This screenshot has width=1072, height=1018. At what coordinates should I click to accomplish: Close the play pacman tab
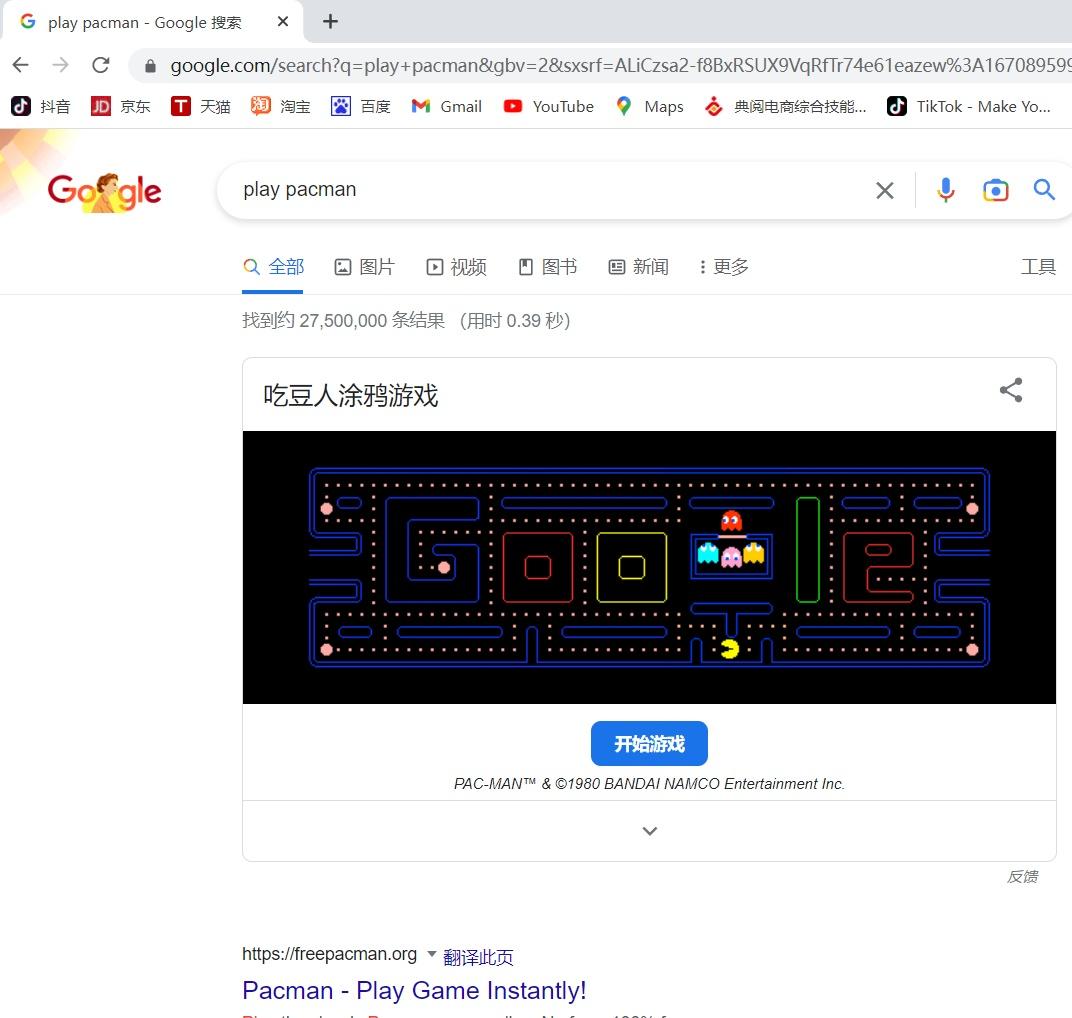tap(282, 22)
